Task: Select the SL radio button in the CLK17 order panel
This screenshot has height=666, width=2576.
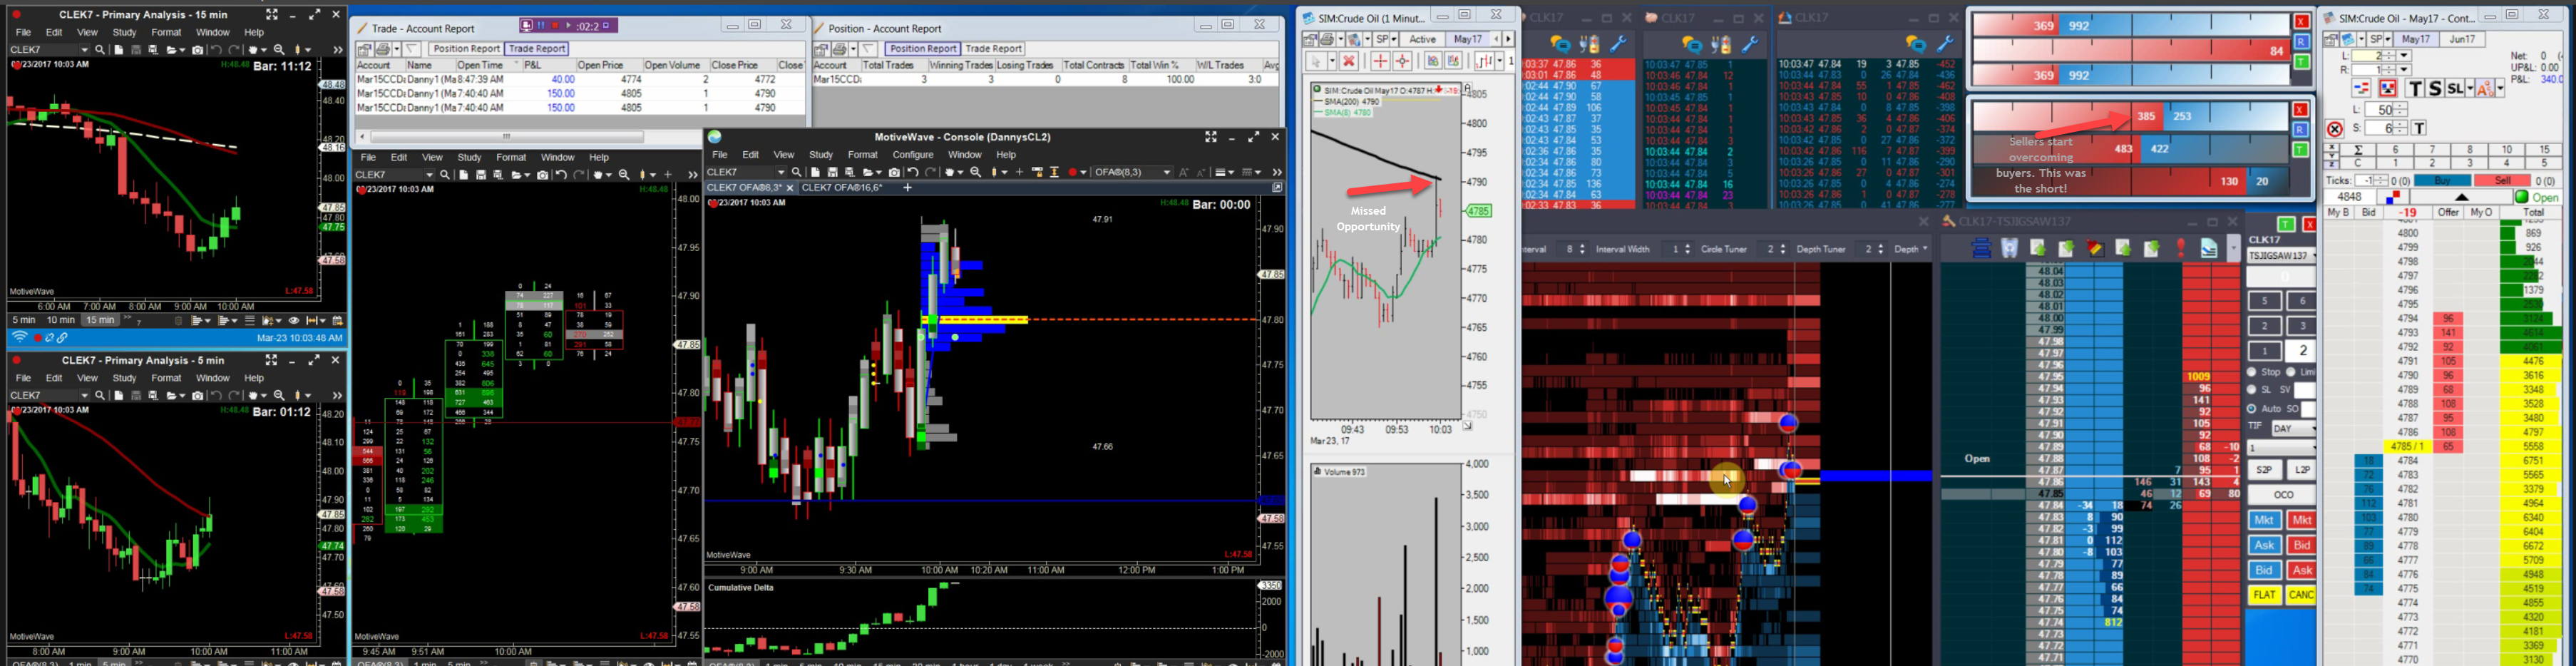Action: click(x=2252, y=390)
